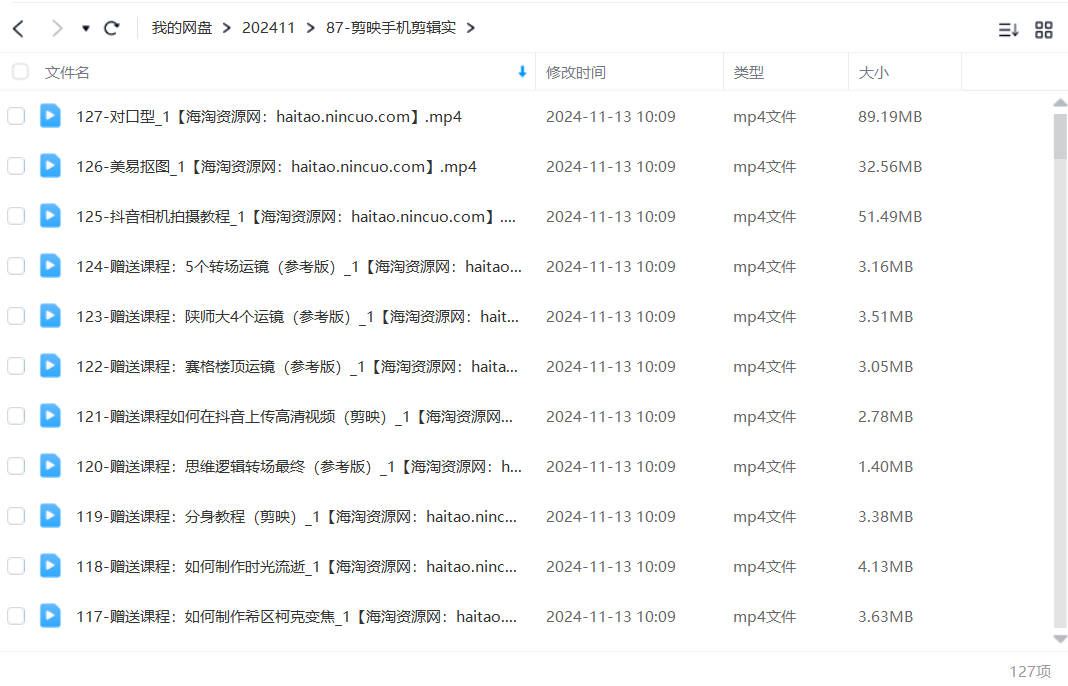Check the box for 122-赠送课程 file
The width and height of the screenshot is (1068, 686).
[16, 366]
